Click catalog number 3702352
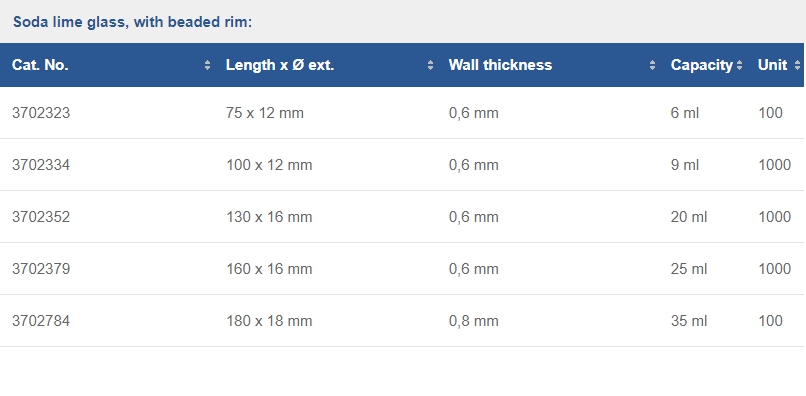 [41, 217]
